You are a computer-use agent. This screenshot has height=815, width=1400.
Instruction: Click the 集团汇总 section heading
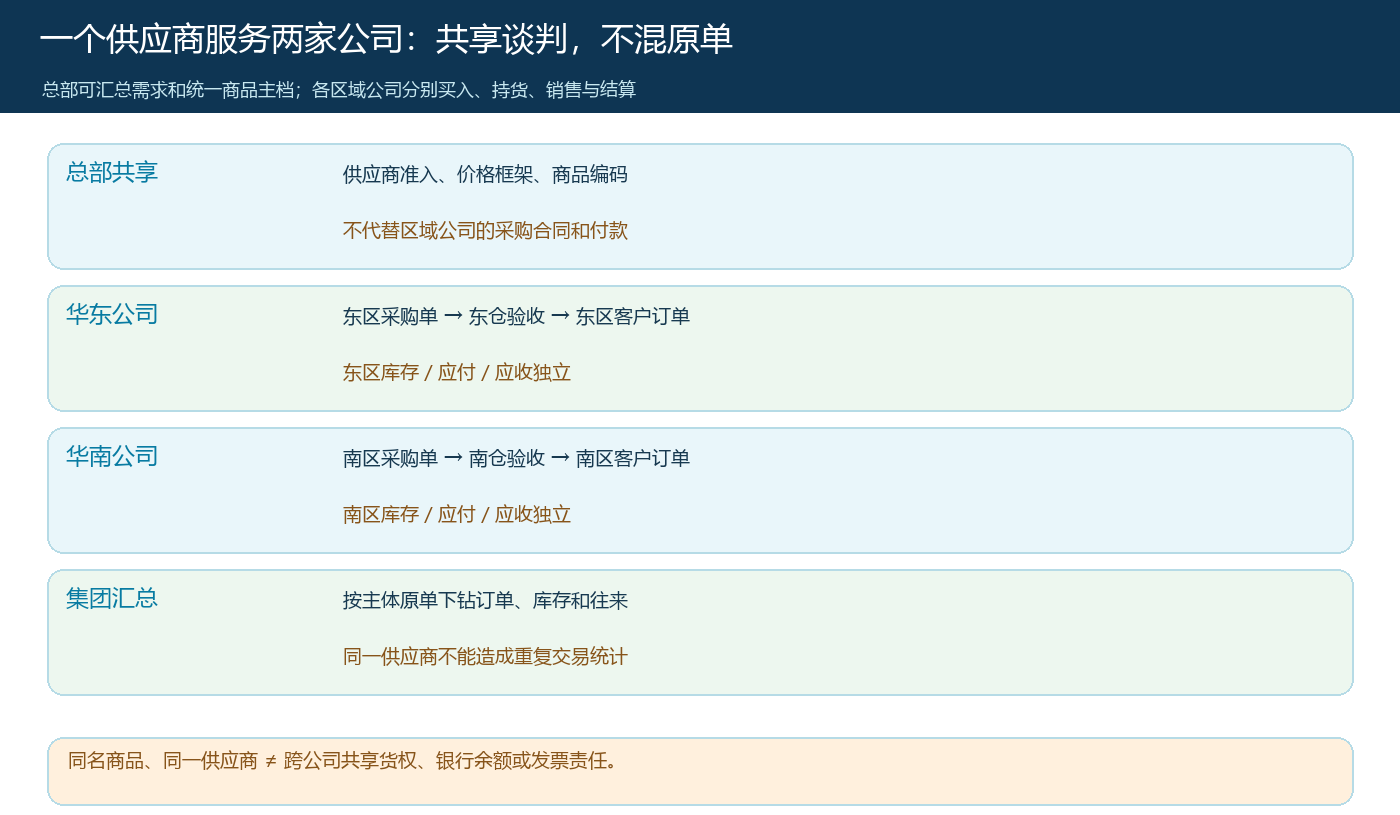(x=112, y=598)
